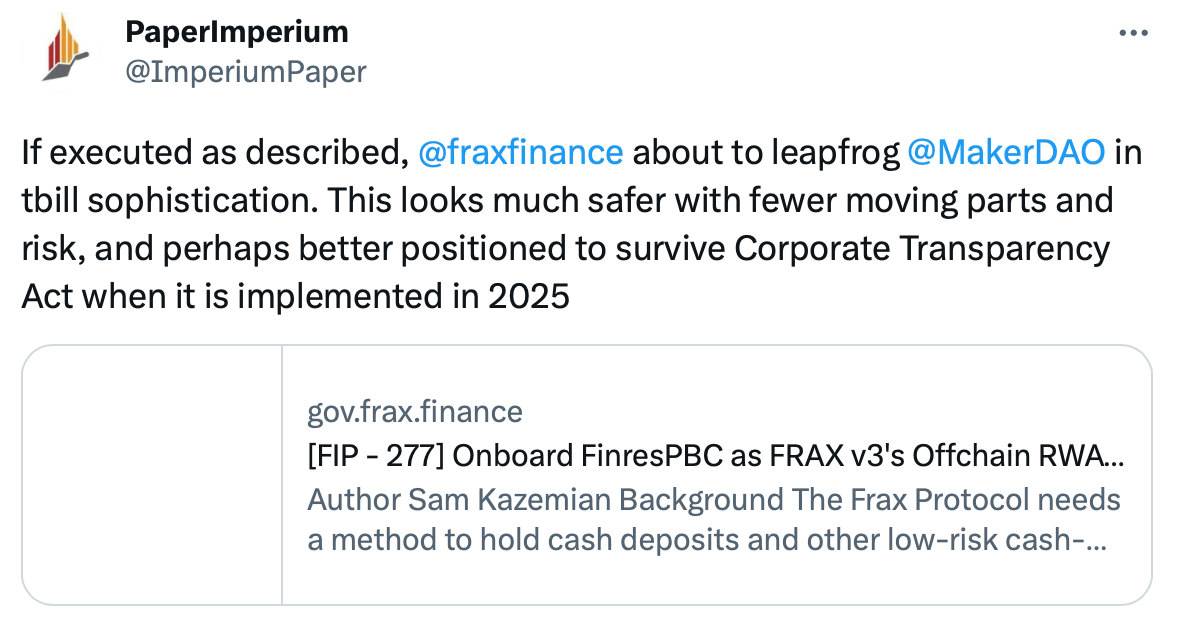Open the [FIP - 277] card title
The image size is (1184, 634).
(716, 456)
